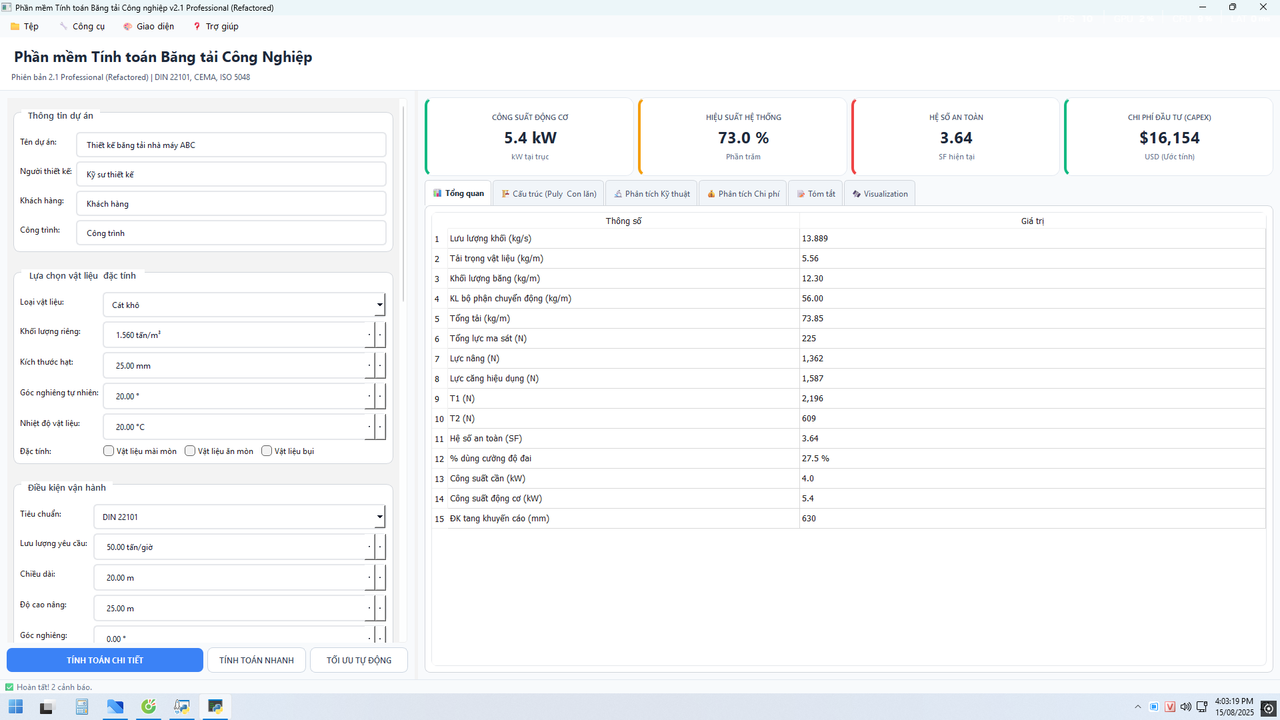The image size is (1280, 720).
Task: Start TỐI ƯU TỰ ĐỘNG optimization
Action: 359,660
